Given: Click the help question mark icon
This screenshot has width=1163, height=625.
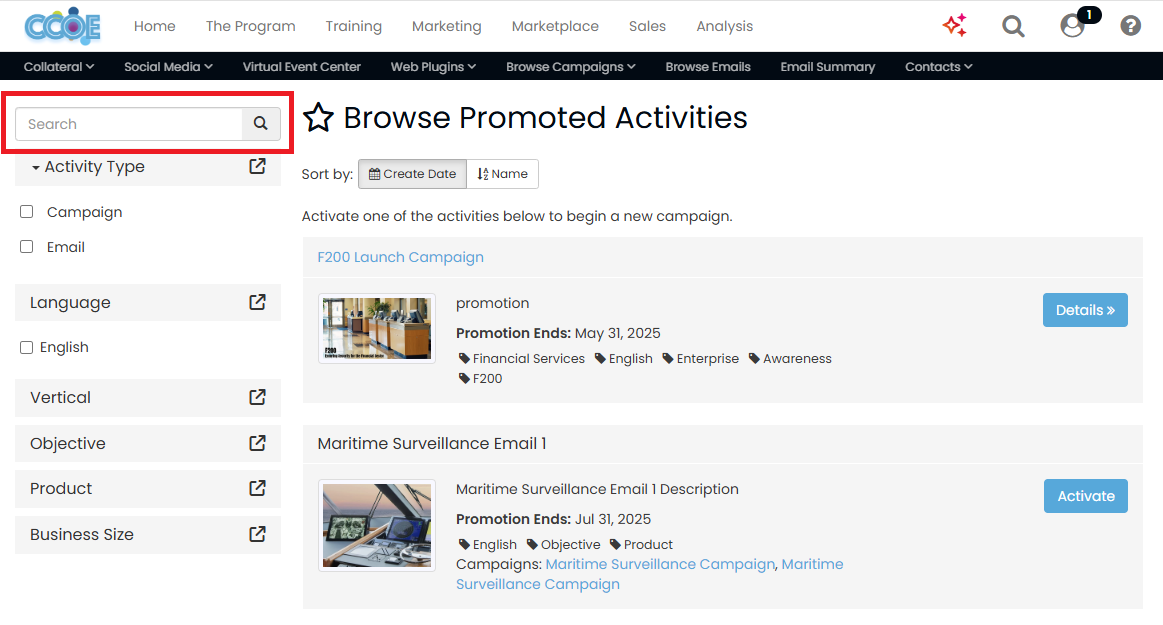Looking at the screenshot, I should 1130,25.
